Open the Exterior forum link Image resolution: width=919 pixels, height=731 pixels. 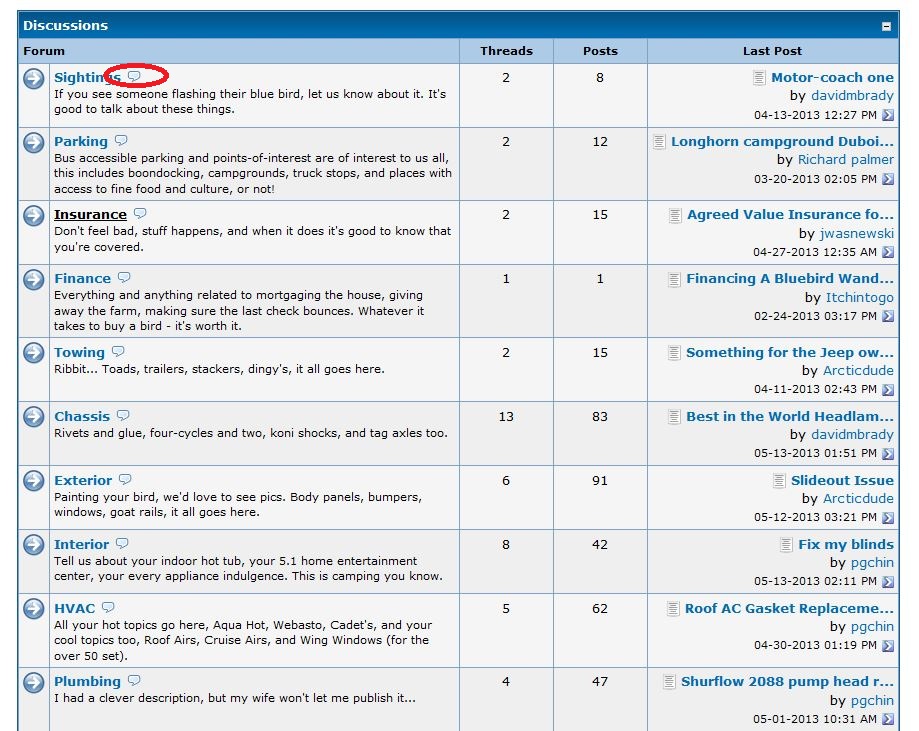pyautogui.click(x=84, y=480)
